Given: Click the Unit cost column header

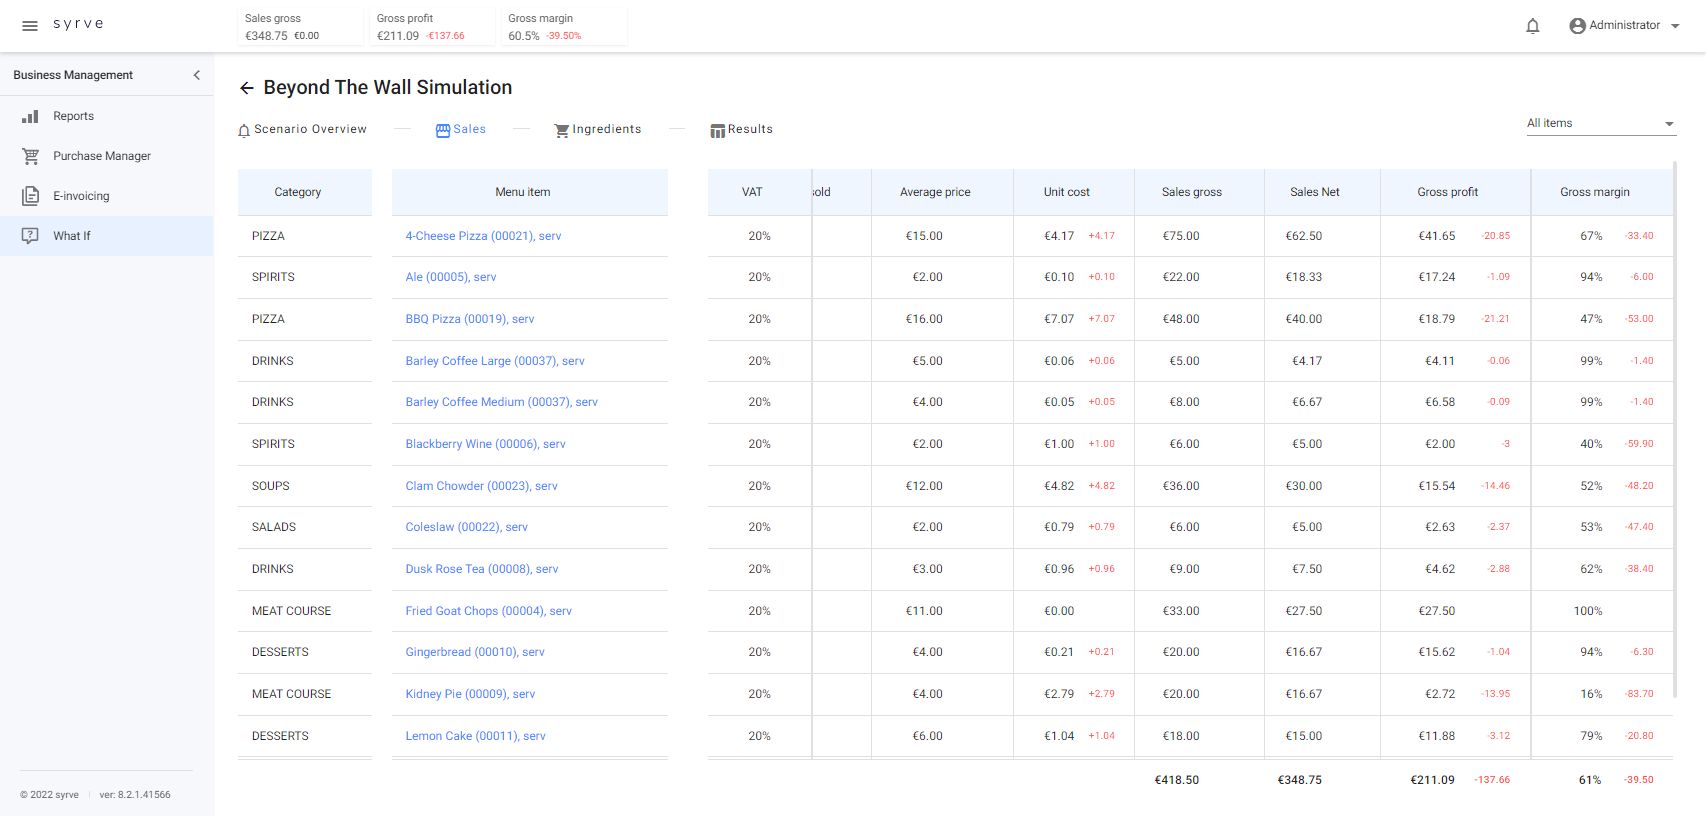Looking at the screenshot, I should 1066,192.
